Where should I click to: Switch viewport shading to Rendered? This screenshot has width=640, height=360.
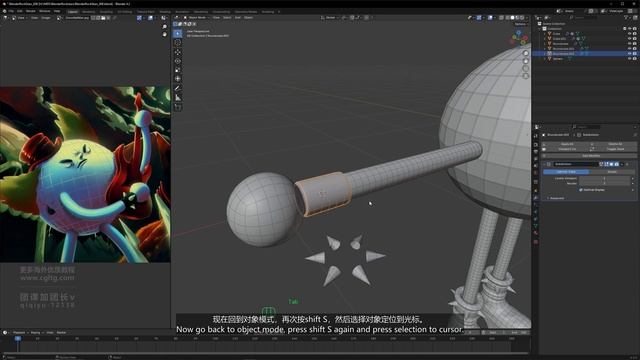click(522, 18)
